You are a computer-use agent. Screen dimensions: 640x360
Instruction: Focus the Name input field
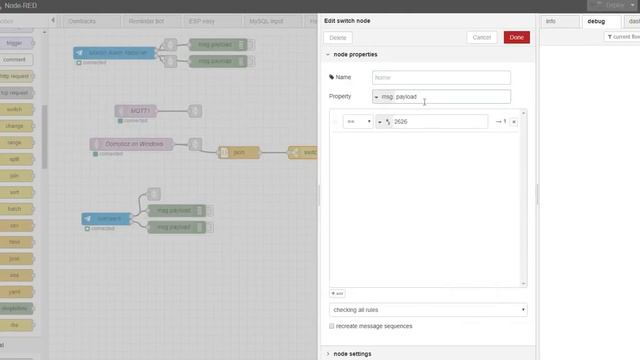441,77
